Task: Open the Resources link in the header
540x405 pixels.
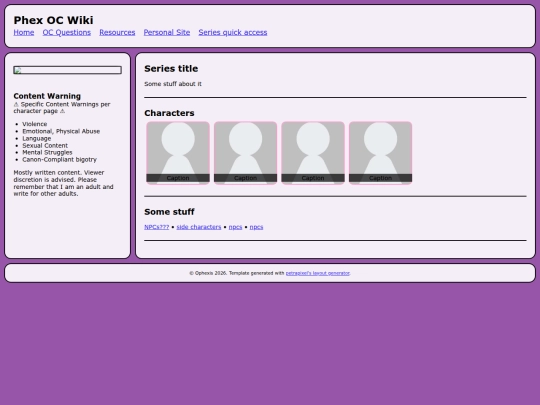Action: (x=117, y=32)
